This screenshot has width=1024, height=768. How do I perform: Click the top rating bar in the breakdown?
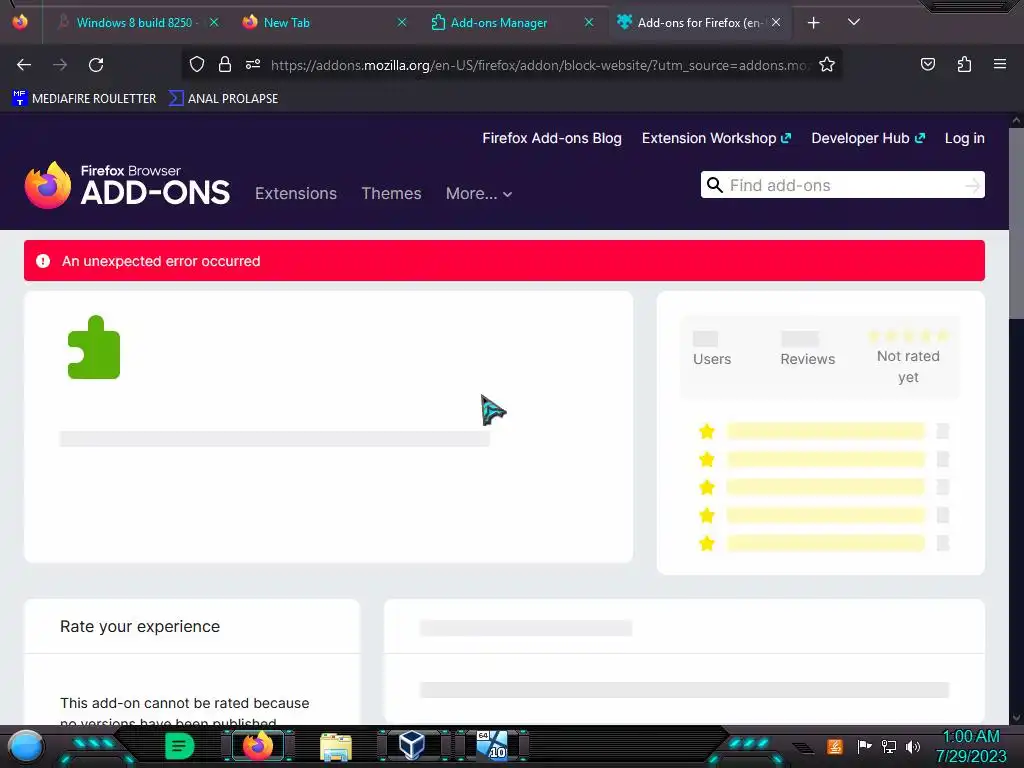click(x=825, y=431)
